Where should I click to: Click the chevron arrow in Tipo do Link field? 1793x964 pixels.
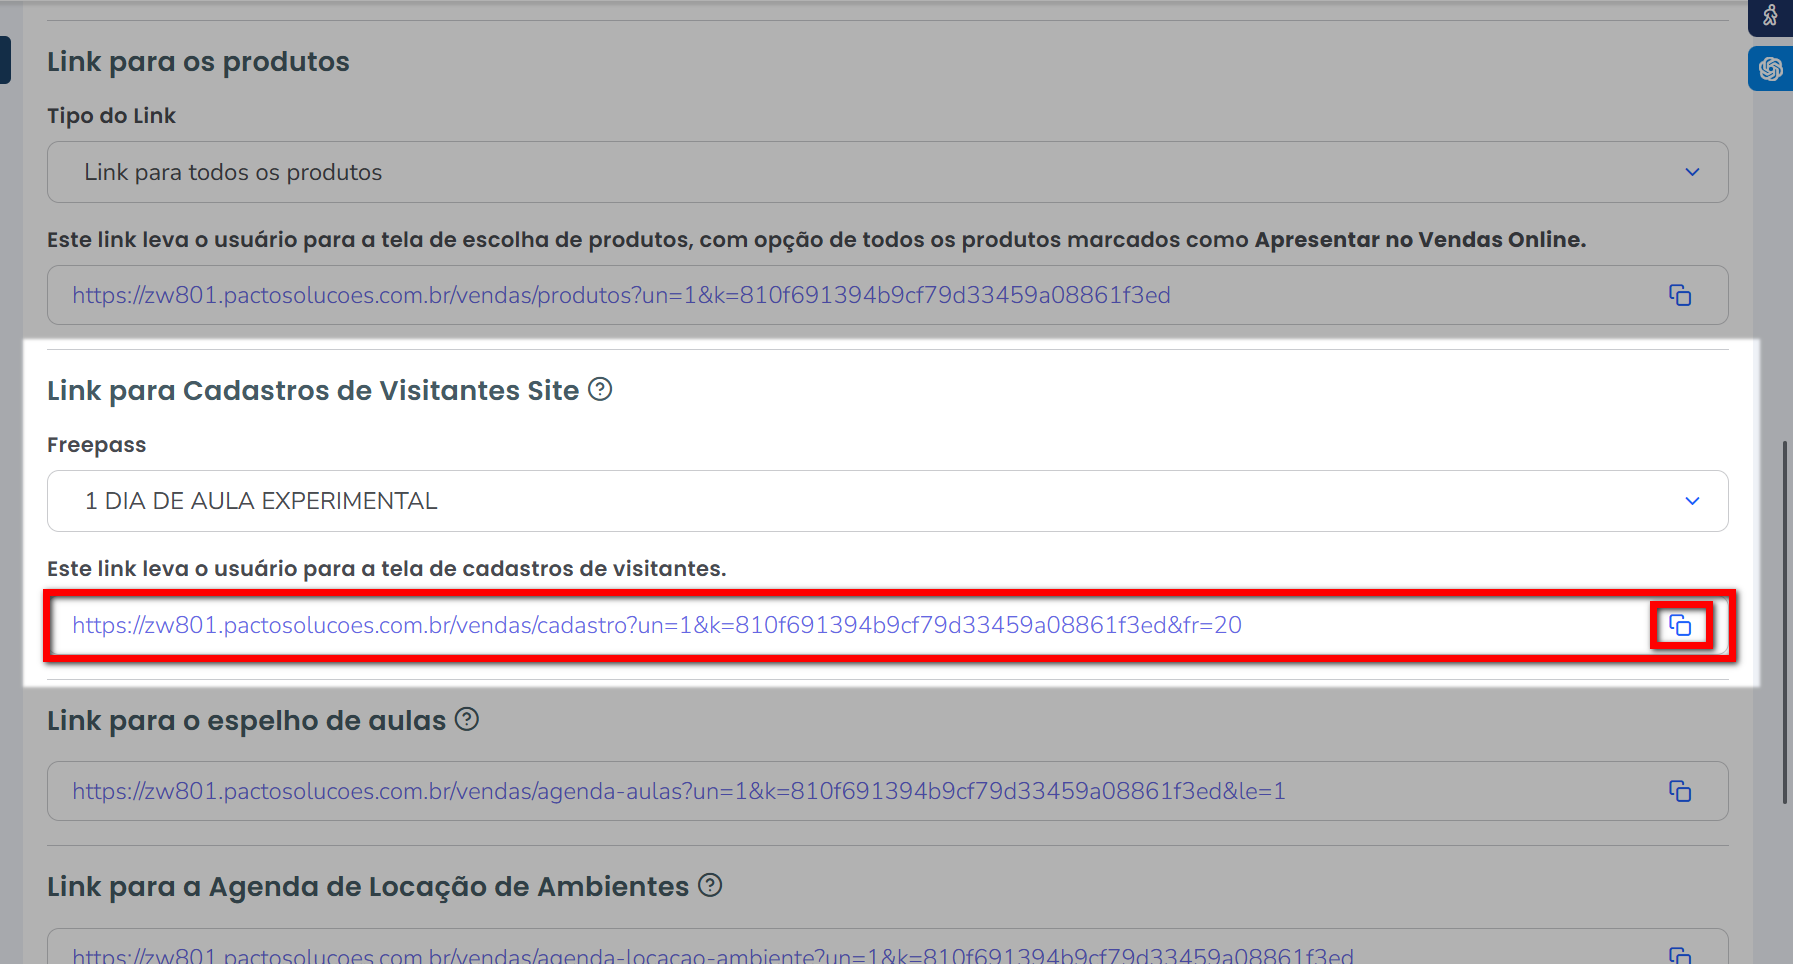coord(1692,172)
